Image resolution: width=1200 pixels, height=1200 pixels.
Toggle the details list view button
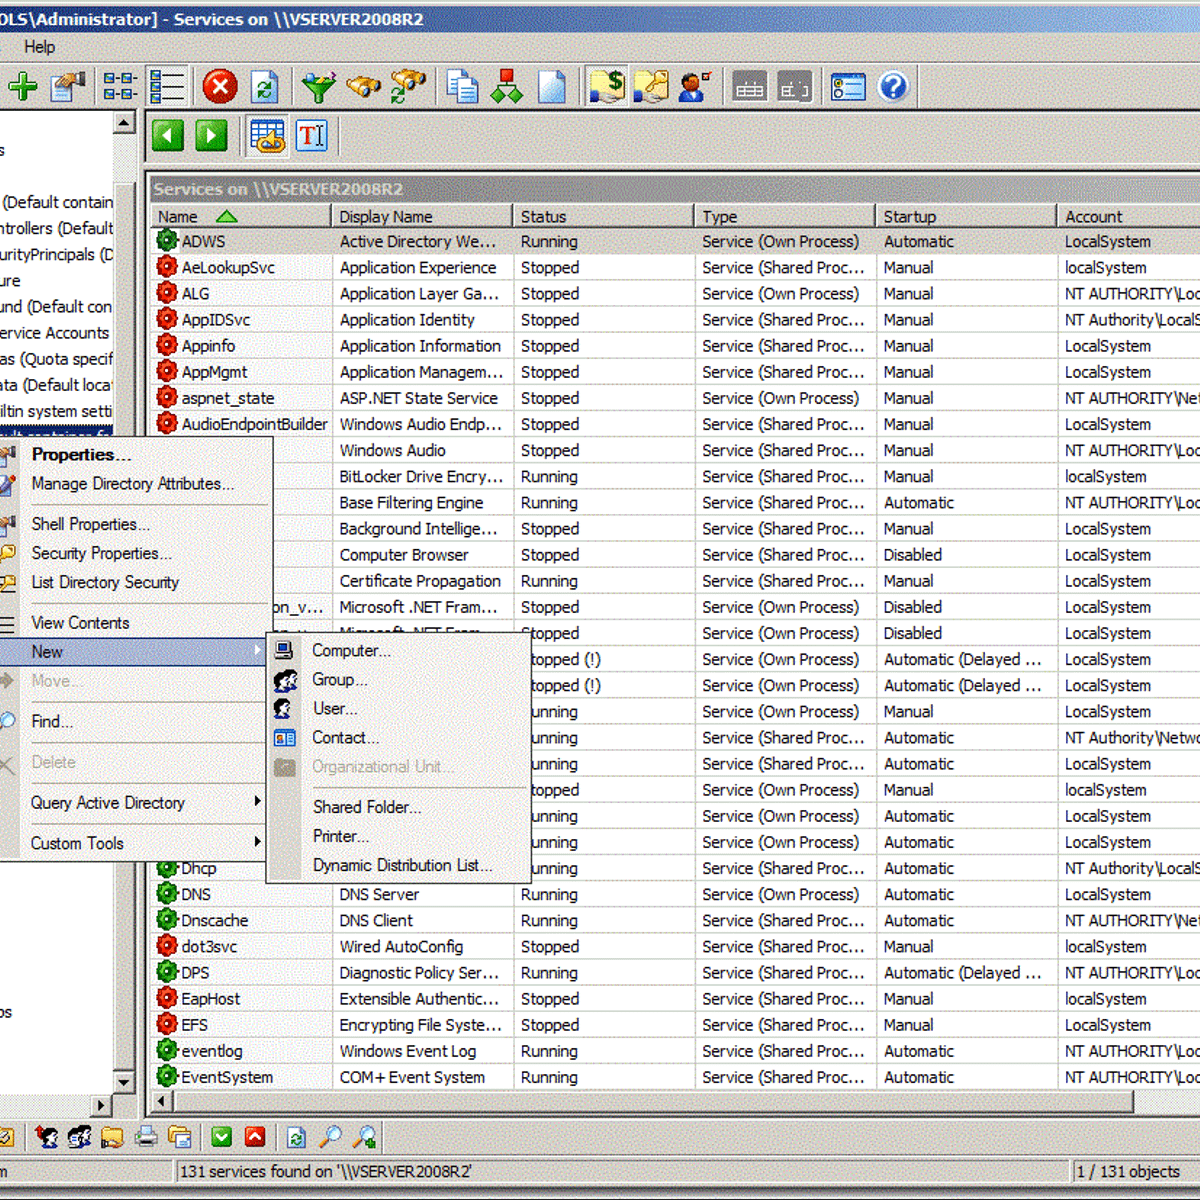click(167, 87)
